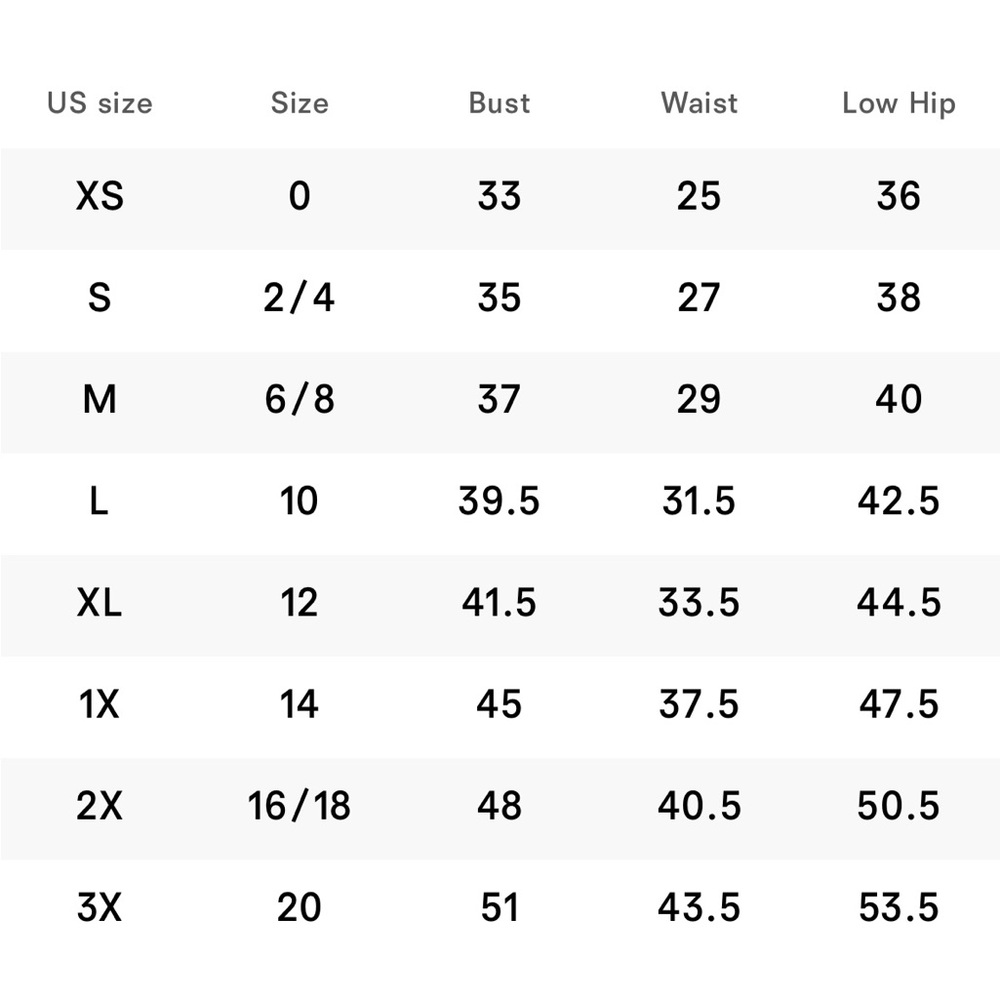Click bust value 51 in 3X row
Screen dimensions: 1000x1000
click(499, 908)
